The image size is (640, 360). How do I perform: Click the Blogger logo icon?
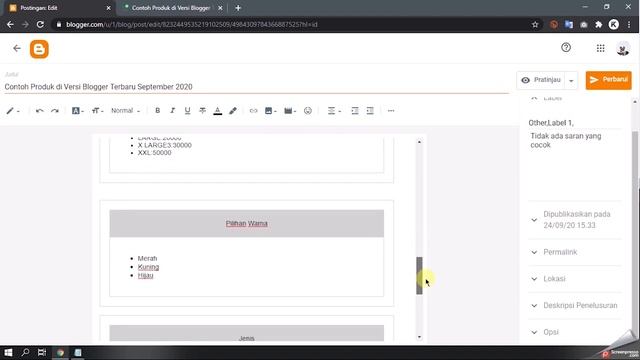[39, 49]
